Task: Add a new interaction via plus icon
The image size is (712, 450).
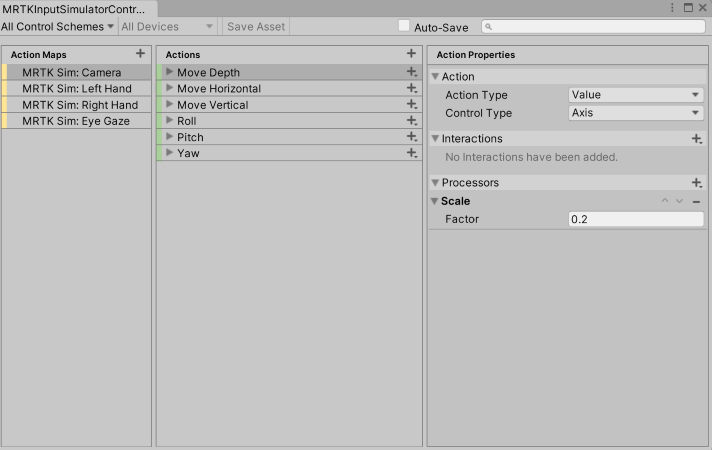Action: pyautogui.click(x=697, y=139)
